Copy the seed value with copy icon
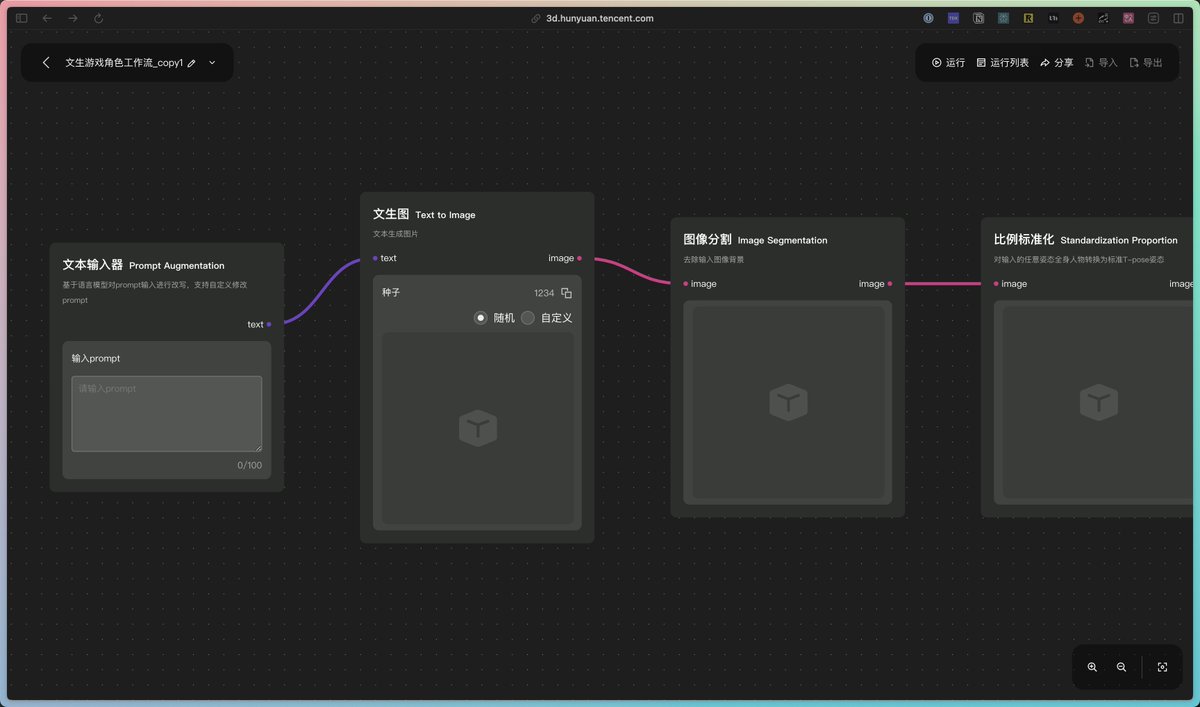Viewport: 1200px width, 707px height. pyautogui.click(x=566, y=293)
